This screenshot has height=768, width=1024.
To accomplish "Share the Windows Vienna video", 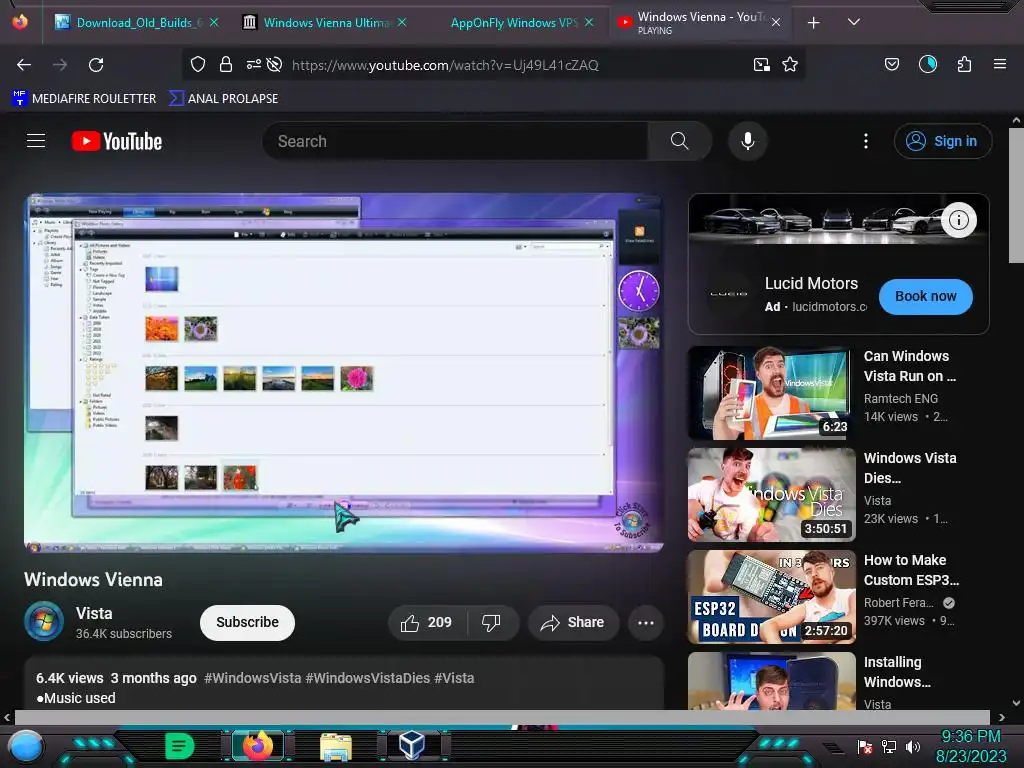I will coord(572,622).
